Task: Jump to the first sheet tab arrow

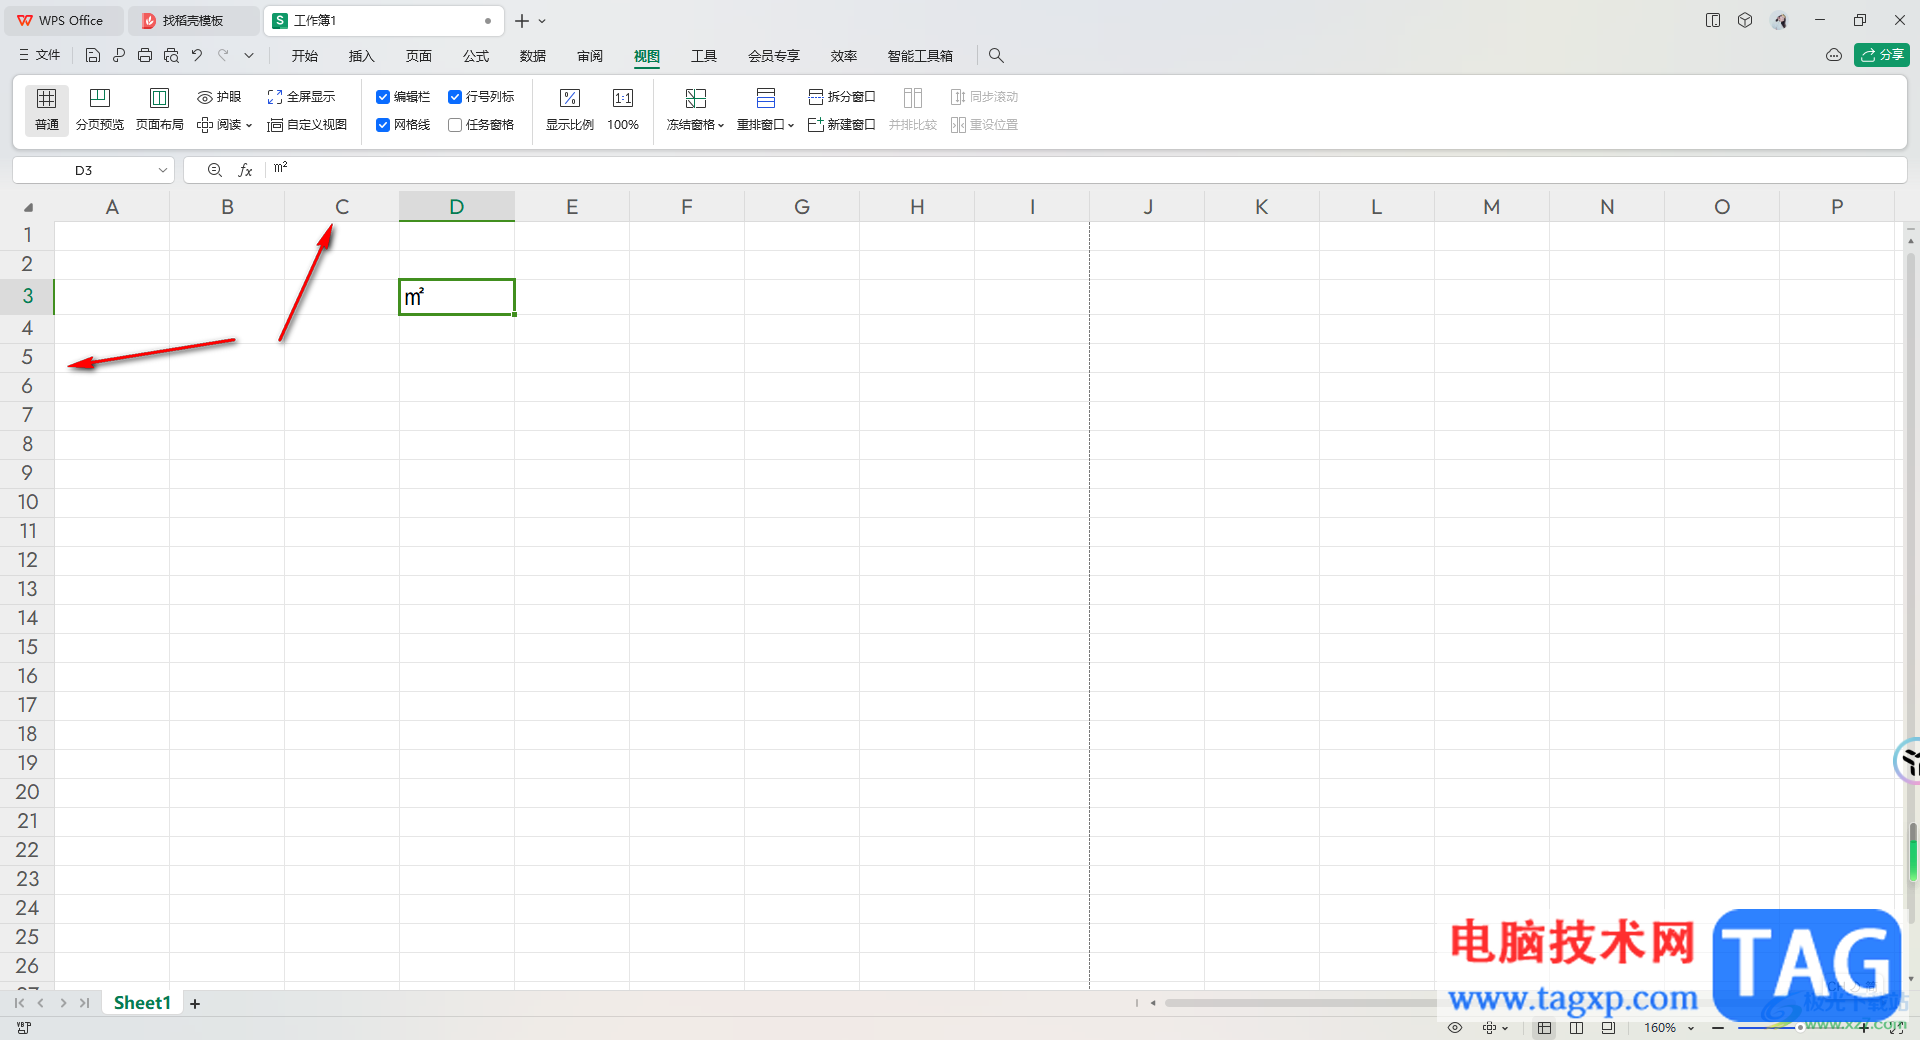Action: coord(19,1003)
